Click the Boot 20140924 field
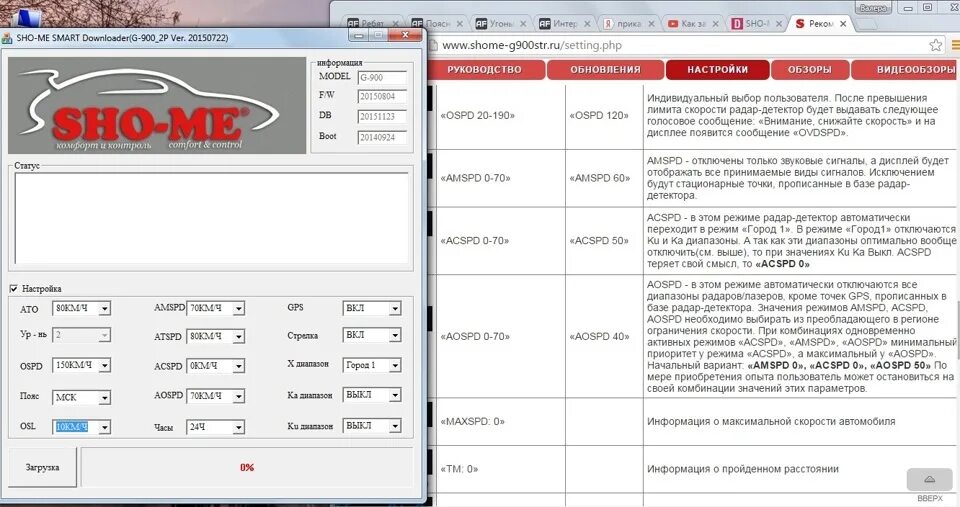960x507 pixels. (x=382, y=137)
